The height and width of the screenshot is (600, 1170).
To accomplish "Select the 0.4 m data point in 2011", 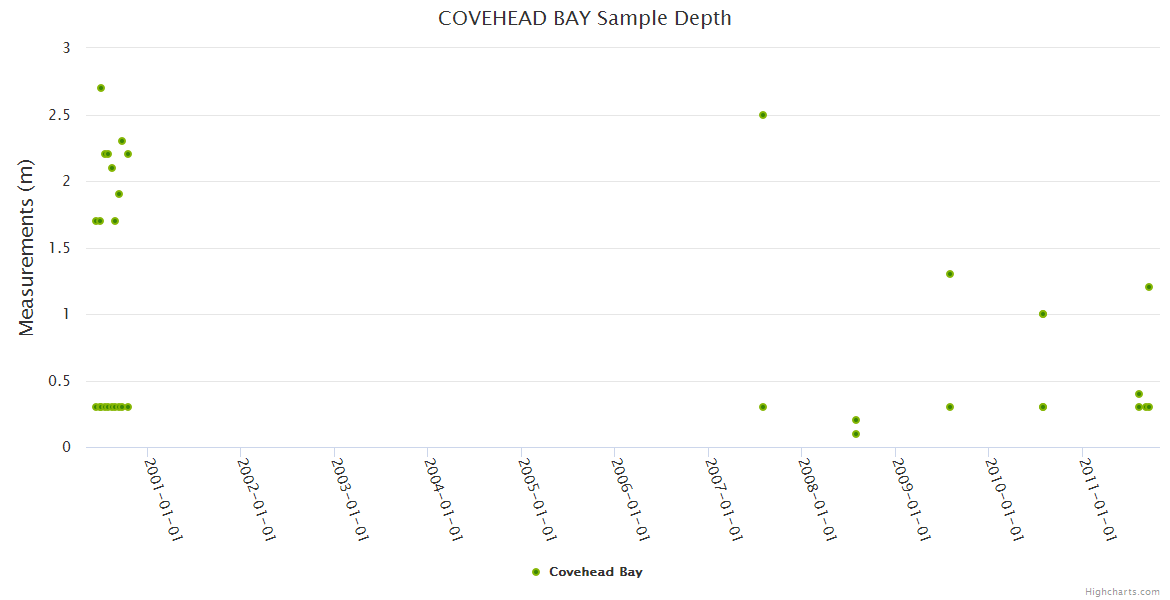I will [1139, 394].
